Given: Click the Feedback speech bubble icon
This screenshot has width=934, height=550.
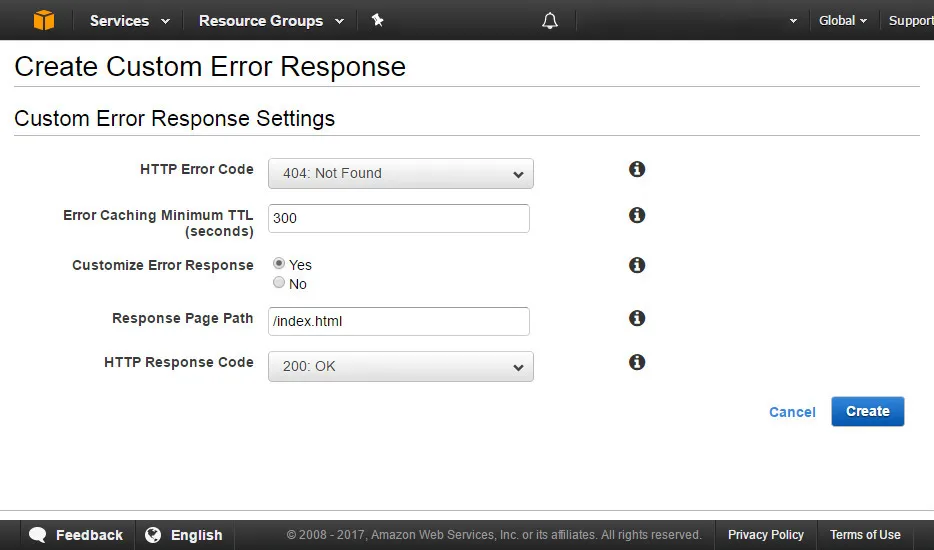Looking at the screenshot, I should [x=38, y=535].
